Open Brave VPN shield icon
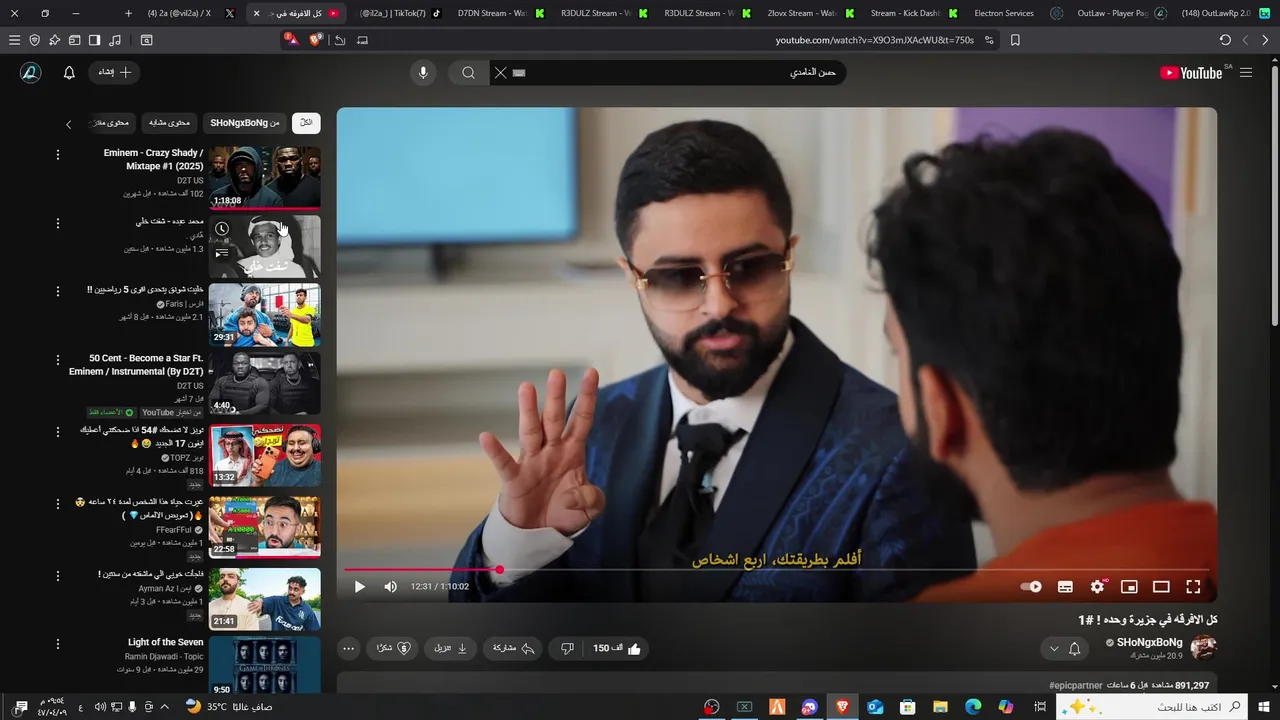The height and width of the screenshot is (720, 1280). 34,40
